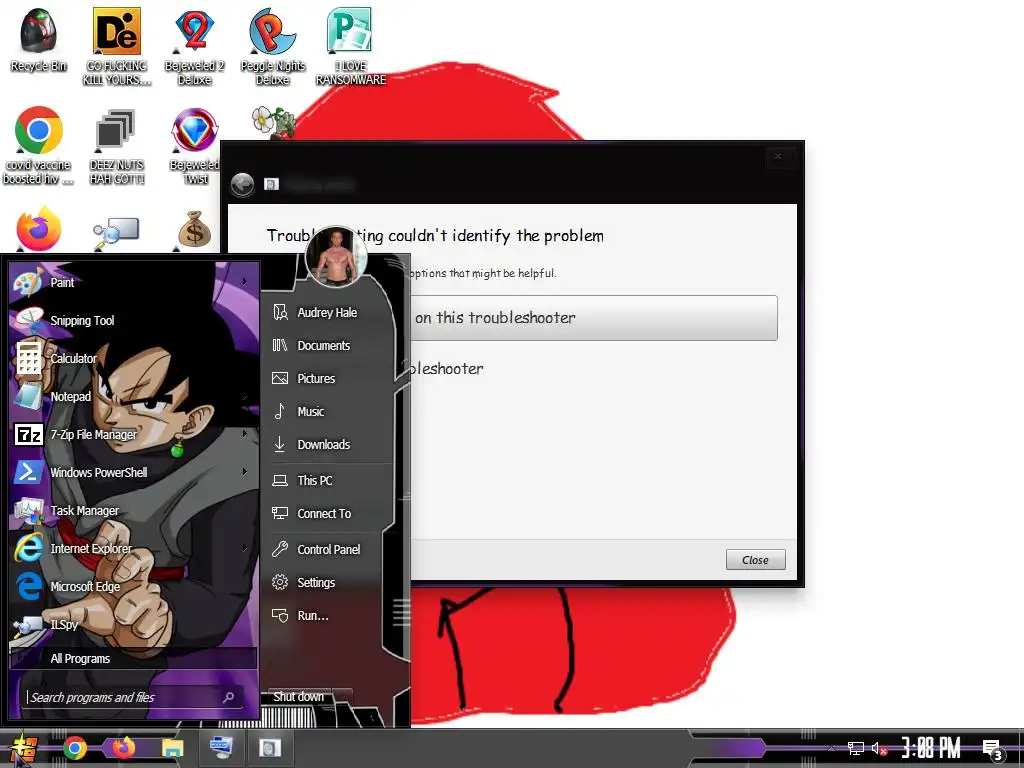
Task: Select the Publisher file icon labeled RANSOMWARE
Action: pyautogui.click(x=350, y=46)
